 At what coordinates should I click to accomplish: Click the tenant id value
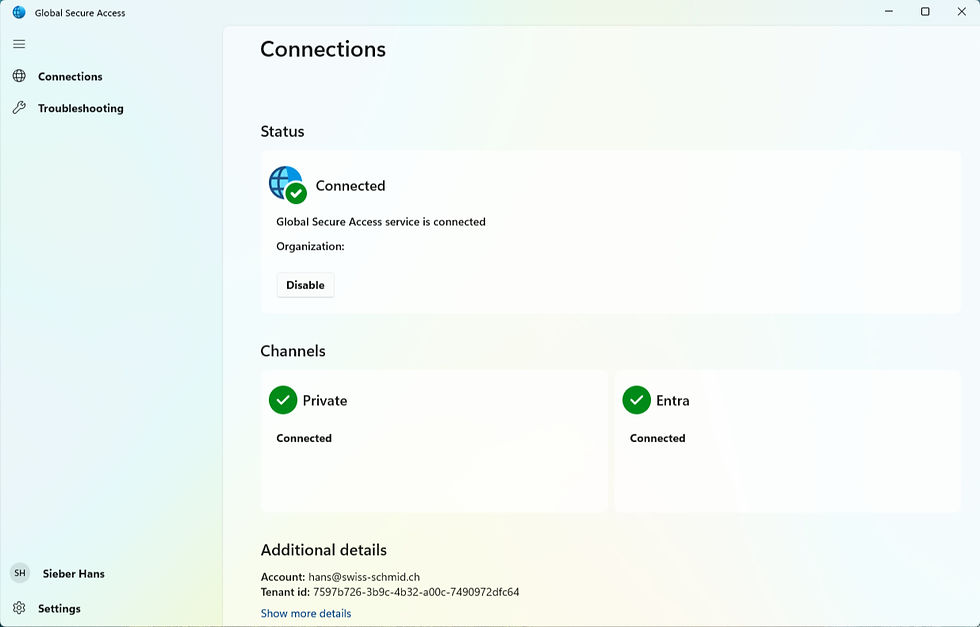416,592
